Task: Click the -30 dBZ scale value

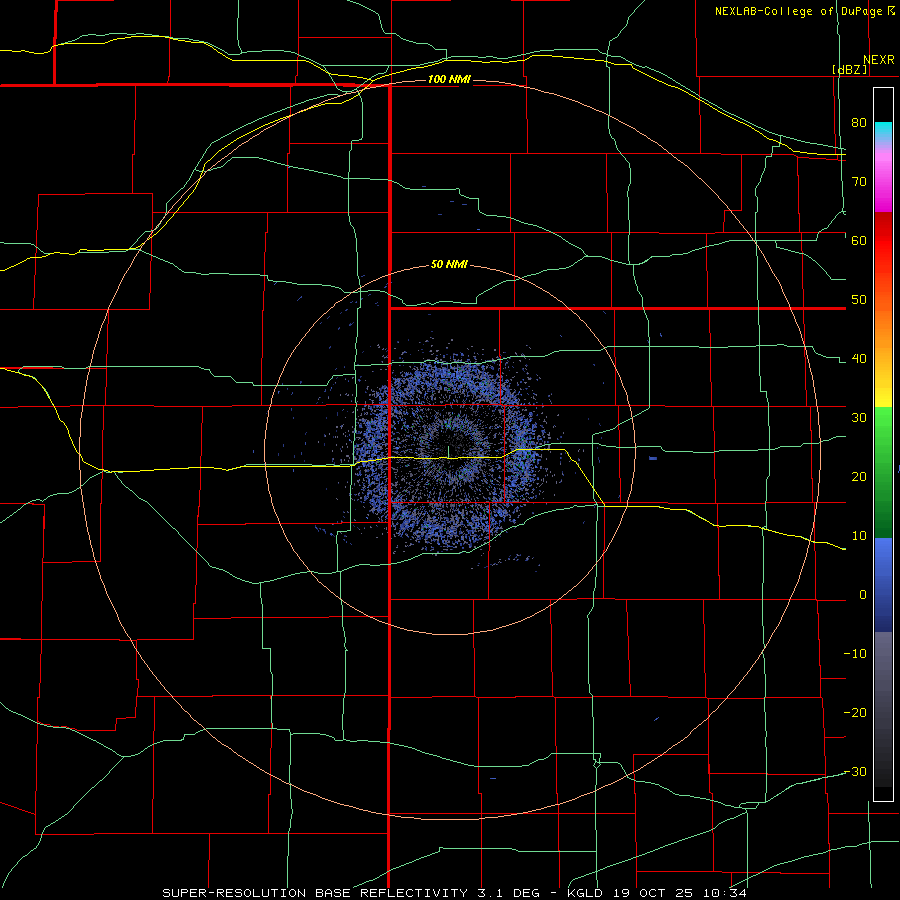Action: click(x=855, y=771)
